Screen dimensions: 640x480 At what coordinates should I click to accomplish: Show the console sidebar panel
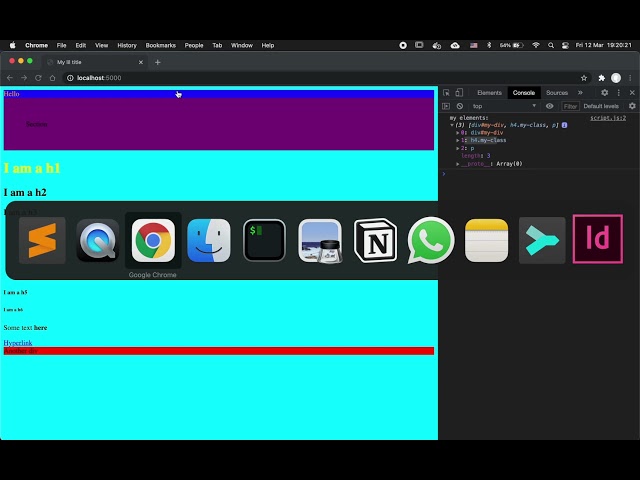[x=446, y=106]
